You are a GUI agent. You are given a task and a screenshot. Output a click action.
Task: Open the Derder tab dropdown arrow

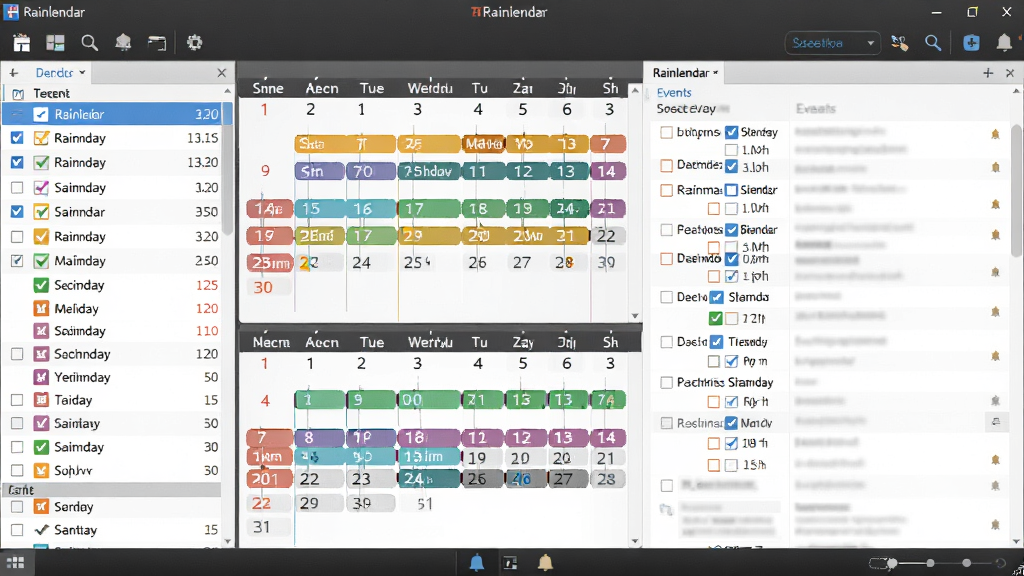pos(82,72)
